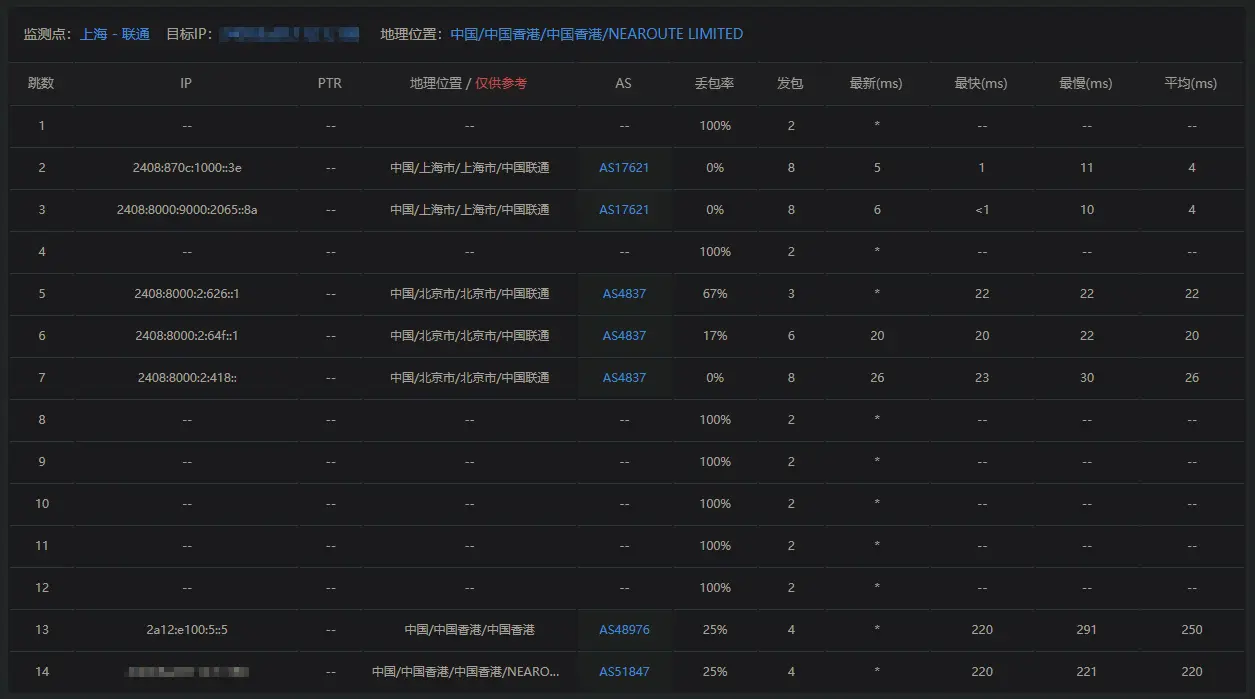1255x699 pixels.
Task: Click the blurred target IP at top
Action: 289,34
